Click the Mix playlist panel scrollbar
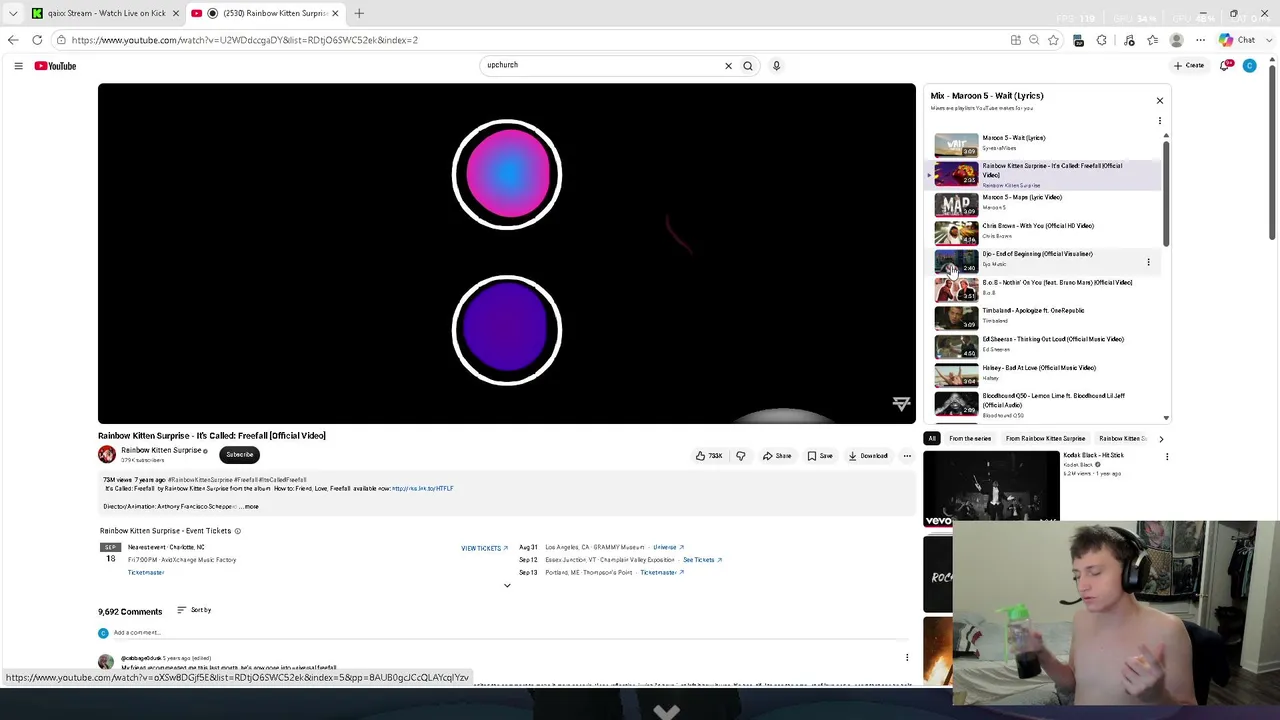The height and width of the screenshot is (720, 1280). 1166,192
